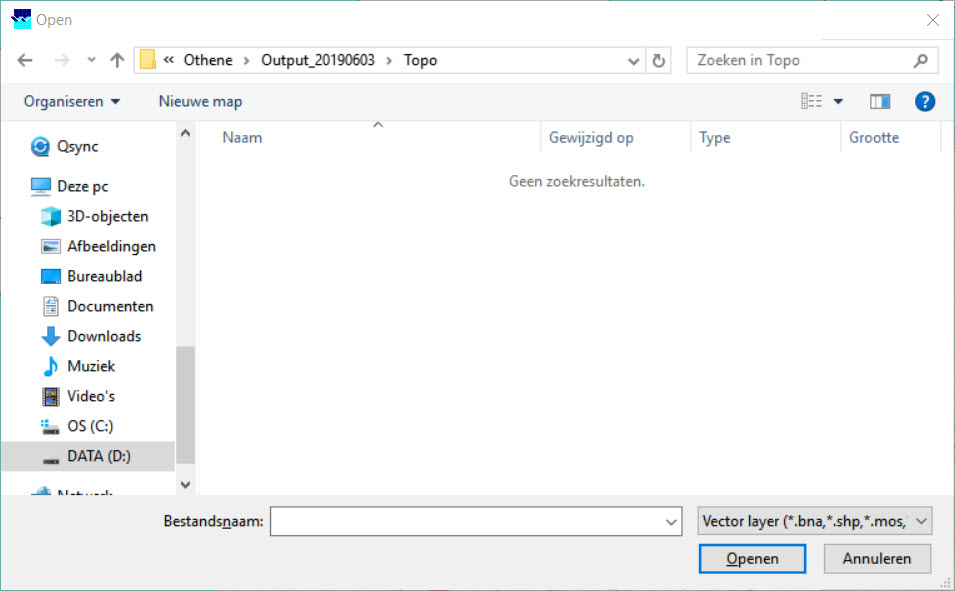The width and height of the screenshot is (955, 591).
Task: Expand the address bar history dropdown
Action: point(633,61)
